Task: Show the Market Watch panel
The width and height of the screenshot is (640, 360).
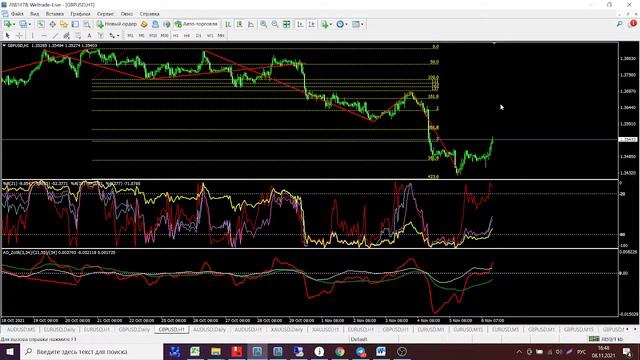Action: (41, 24)
